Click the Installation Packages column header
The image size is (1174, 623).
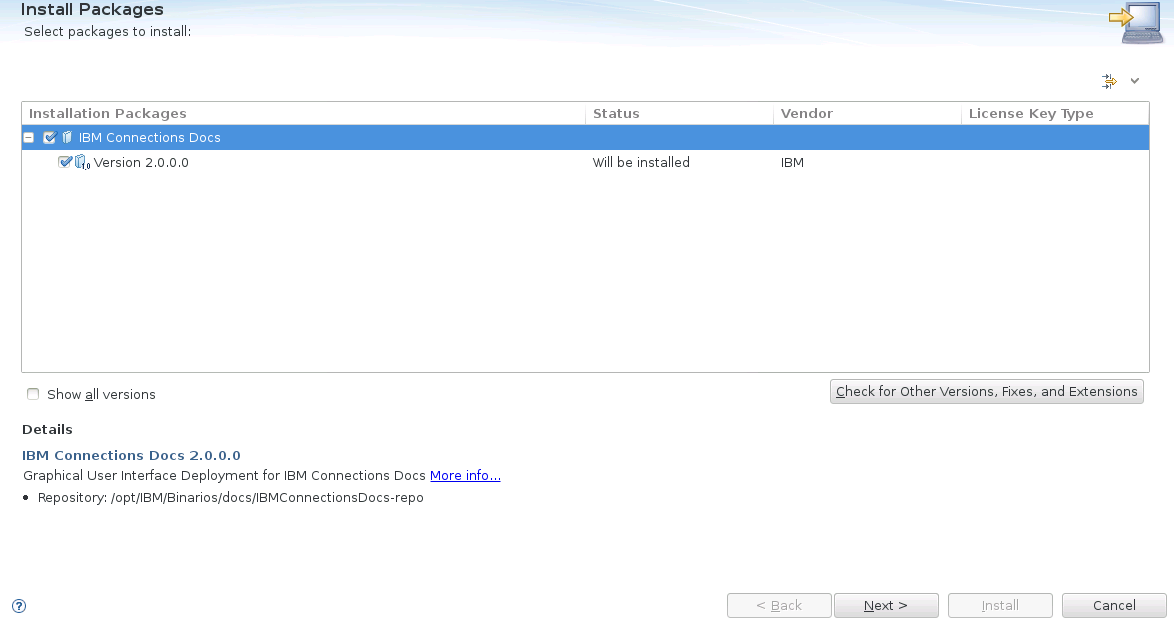click(304, 114)
